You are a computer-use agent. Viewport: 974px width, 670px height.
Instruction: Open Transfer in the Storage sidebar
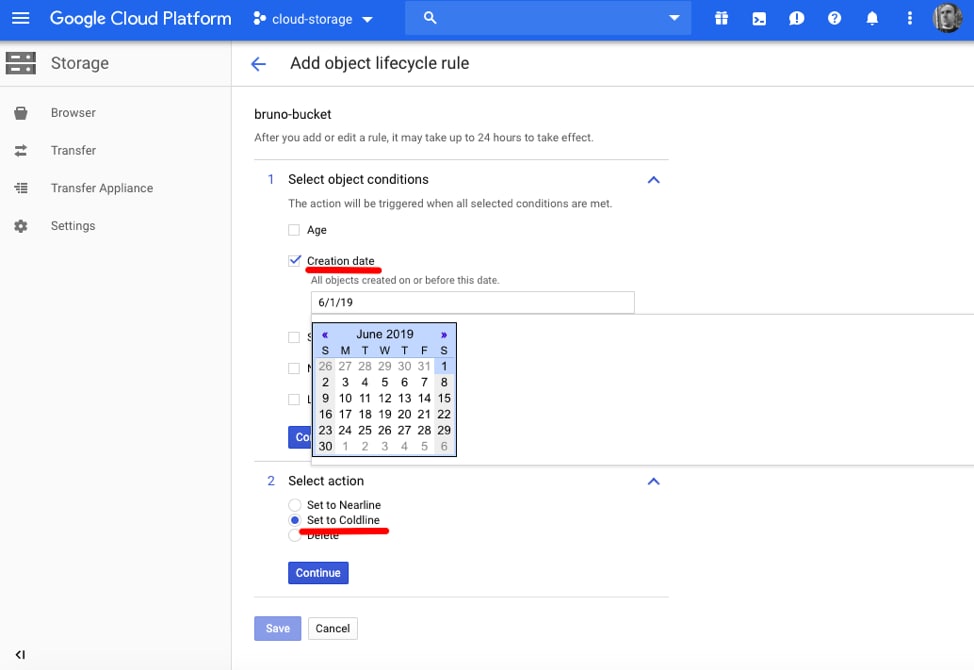click(73, 151)
